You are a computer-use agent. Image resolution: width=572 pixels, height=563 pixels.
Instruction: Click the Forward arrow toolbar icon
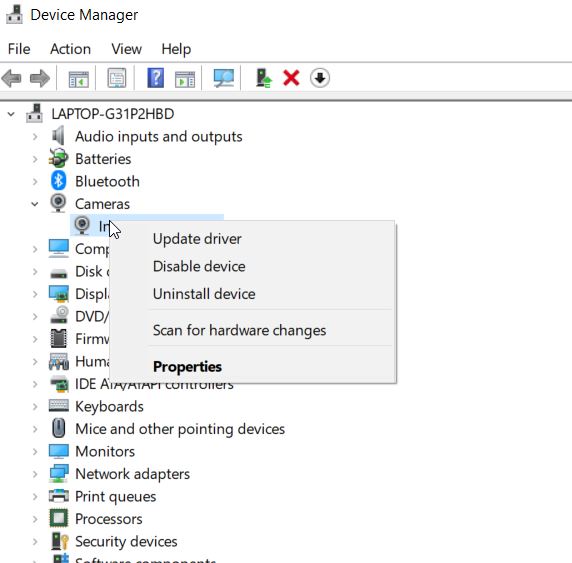[40, 78]
